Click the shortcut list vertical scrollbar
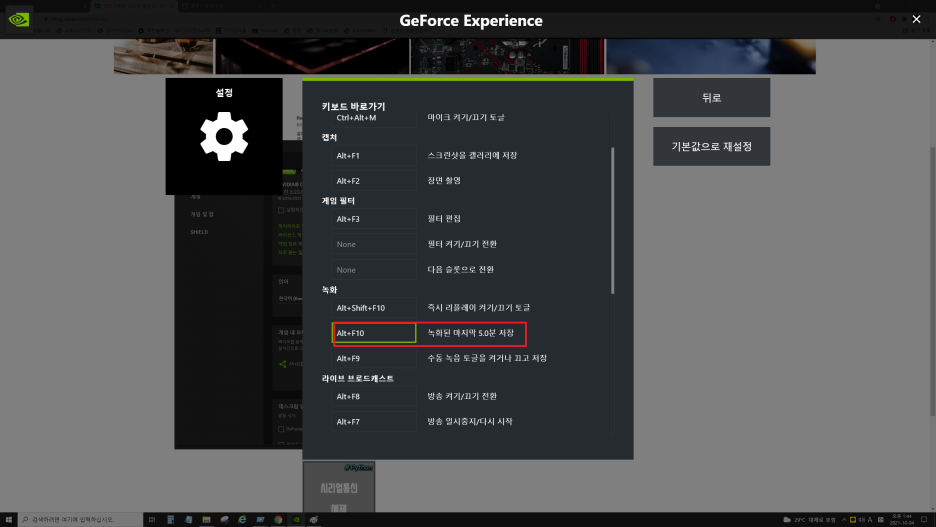The height and width of the screenshot is (527, 936). (612, 221)
